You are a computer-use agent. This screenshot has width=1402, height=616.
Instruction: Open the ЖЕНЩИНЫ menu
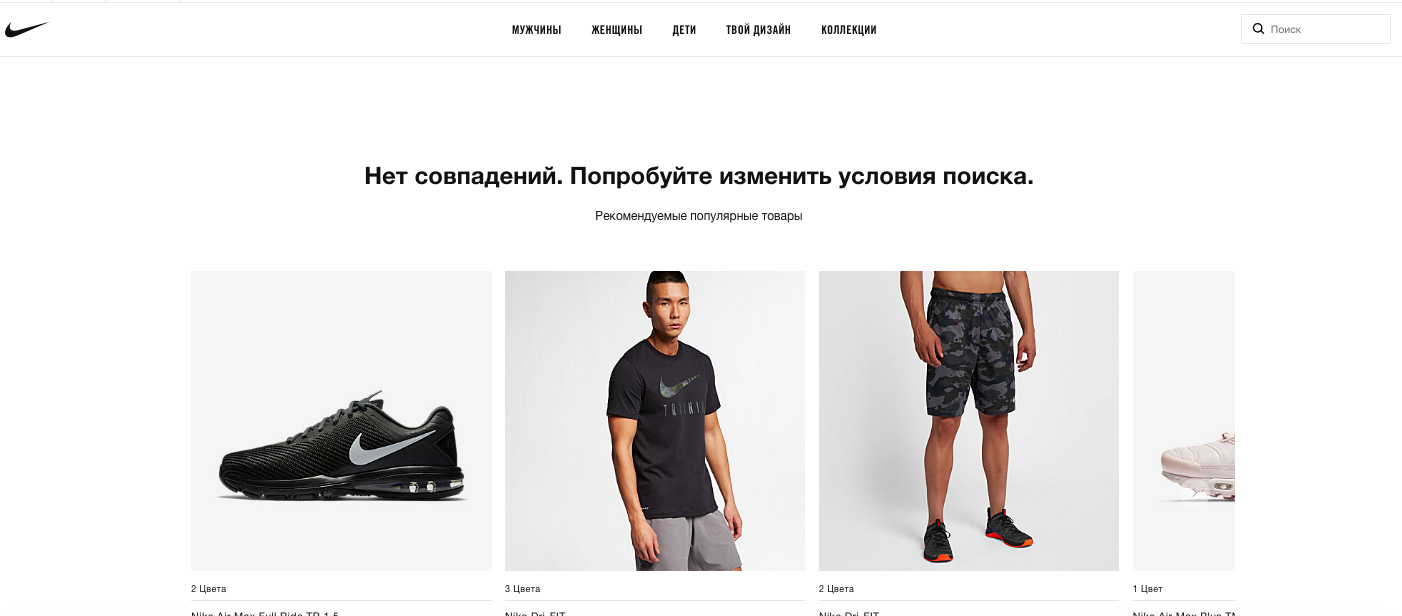point(616,30)
